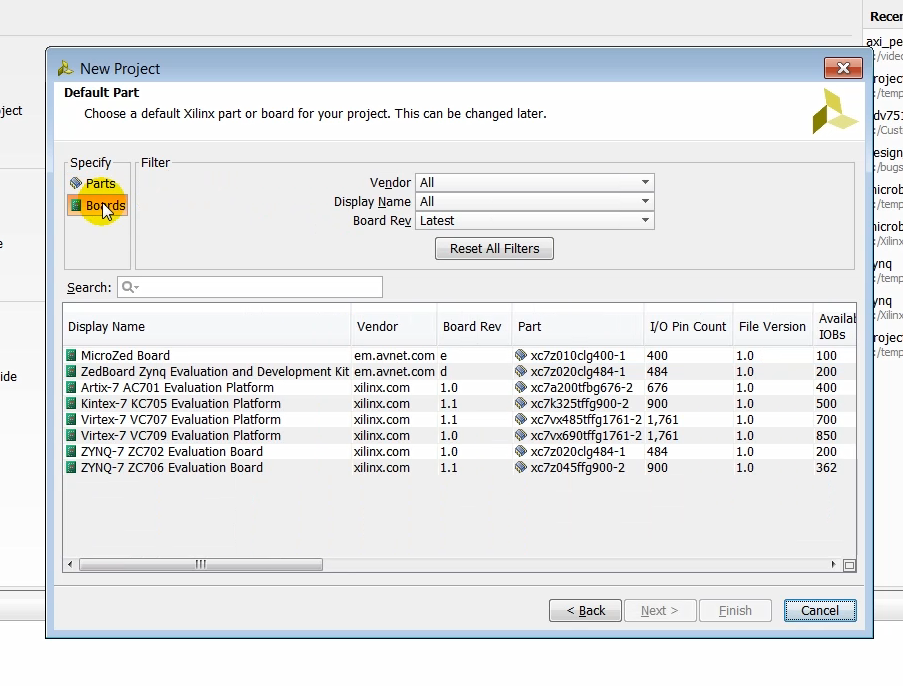Open the Board Rev dropdown
The width and height of the screenshot is (903, 686).
(535, 221)
